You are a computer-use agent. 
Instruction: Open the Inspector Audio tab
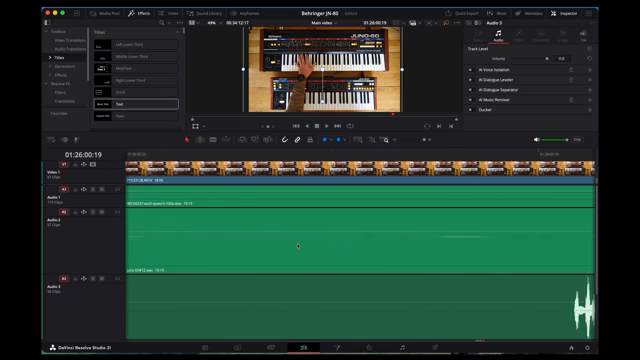498,36
